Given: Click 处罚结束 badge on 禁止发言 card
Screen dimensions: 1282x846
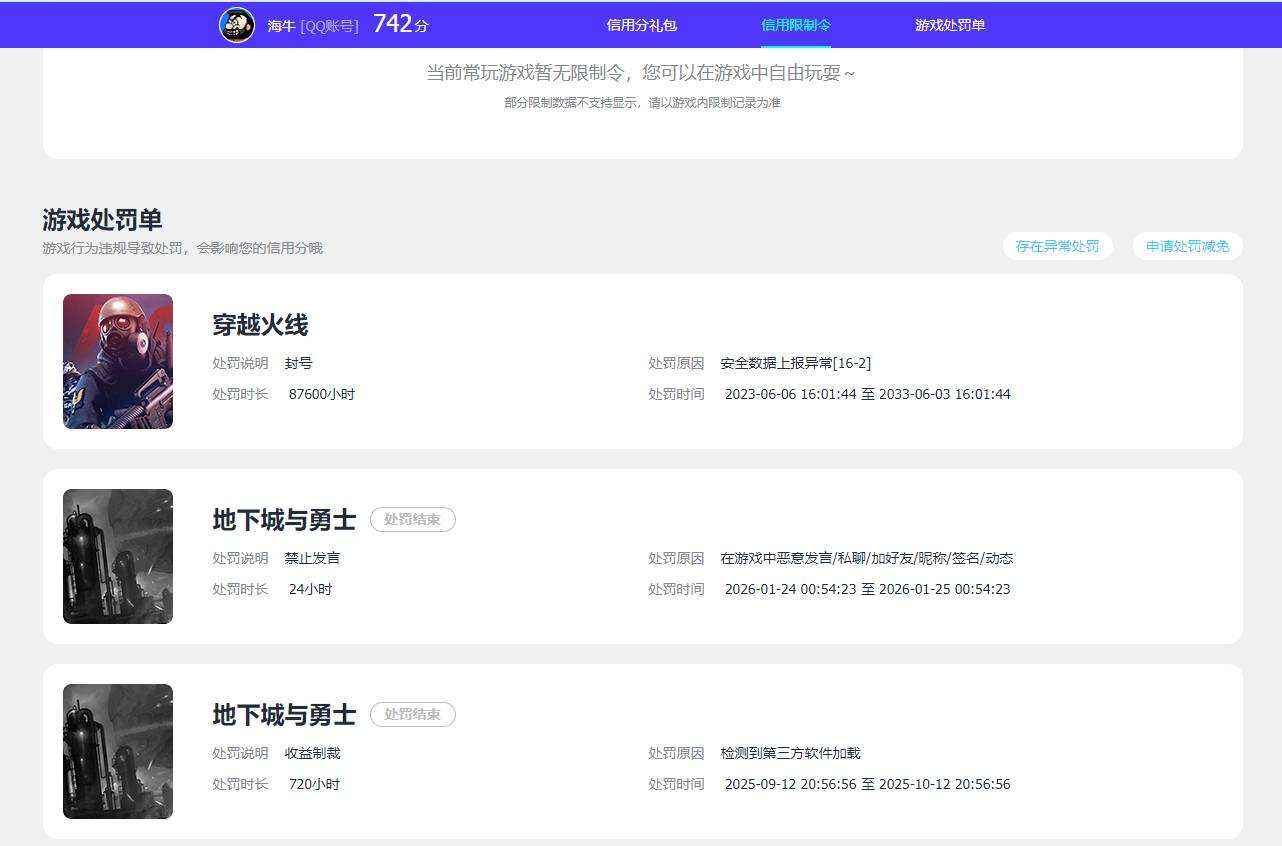Looking at the screenshot, I should 413,520.
